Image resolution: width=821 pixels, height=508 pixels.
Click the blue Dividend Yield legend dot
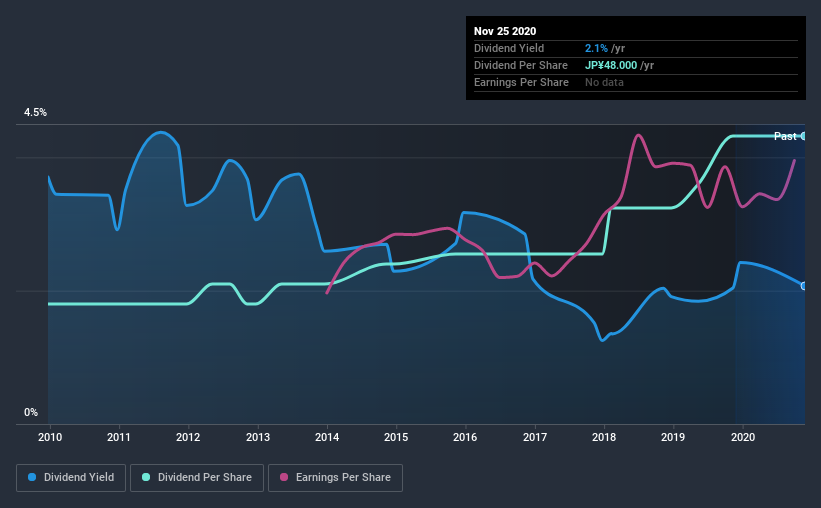tap(32, 477)
